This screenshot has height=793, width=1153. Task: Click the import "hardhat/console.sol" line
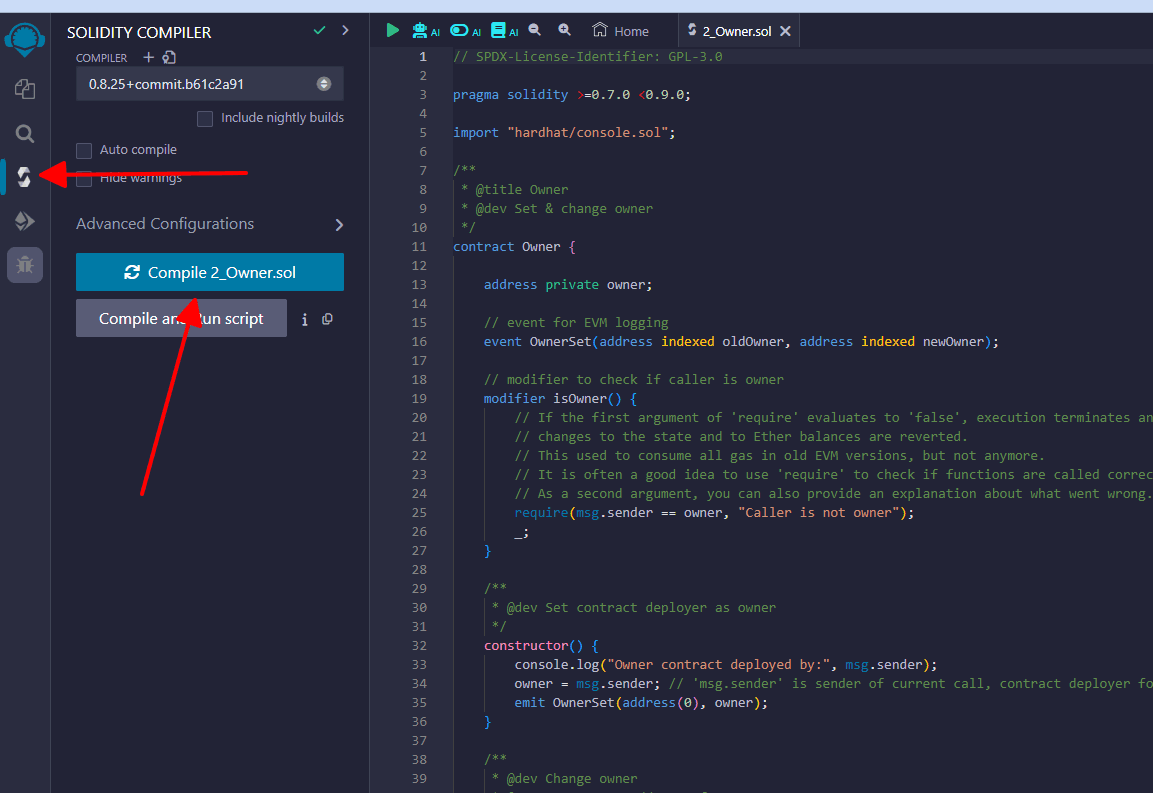(564, 132)
